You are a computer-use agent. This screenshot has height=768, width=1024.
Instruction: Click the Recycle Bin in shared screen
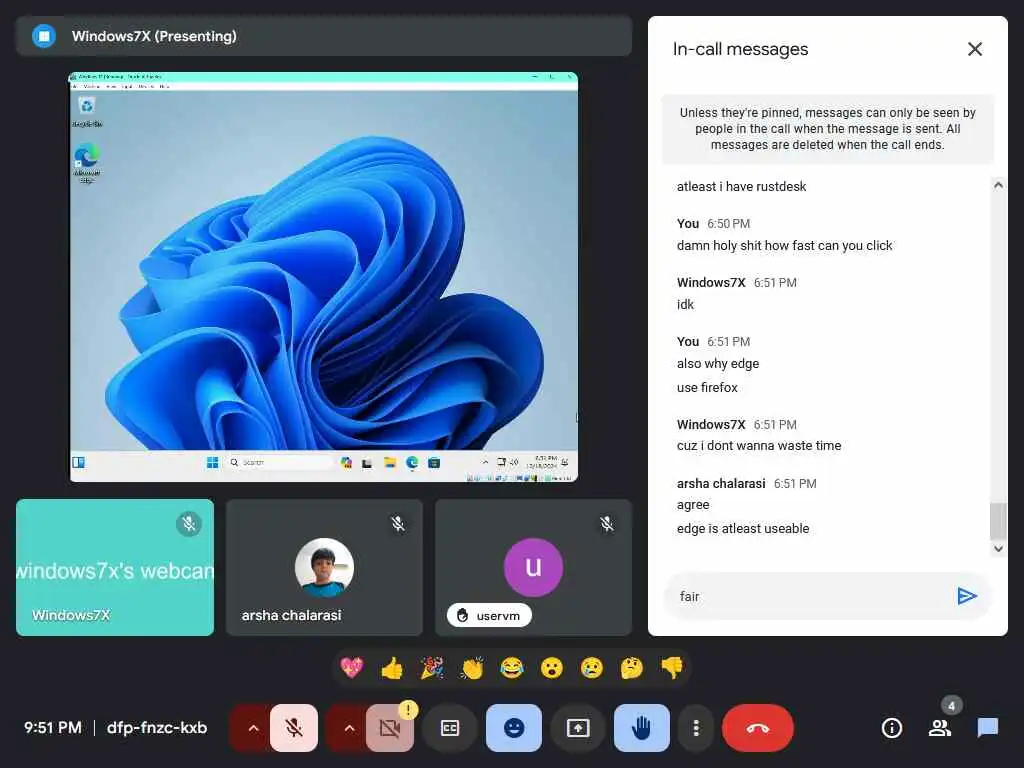pos(87,111)
